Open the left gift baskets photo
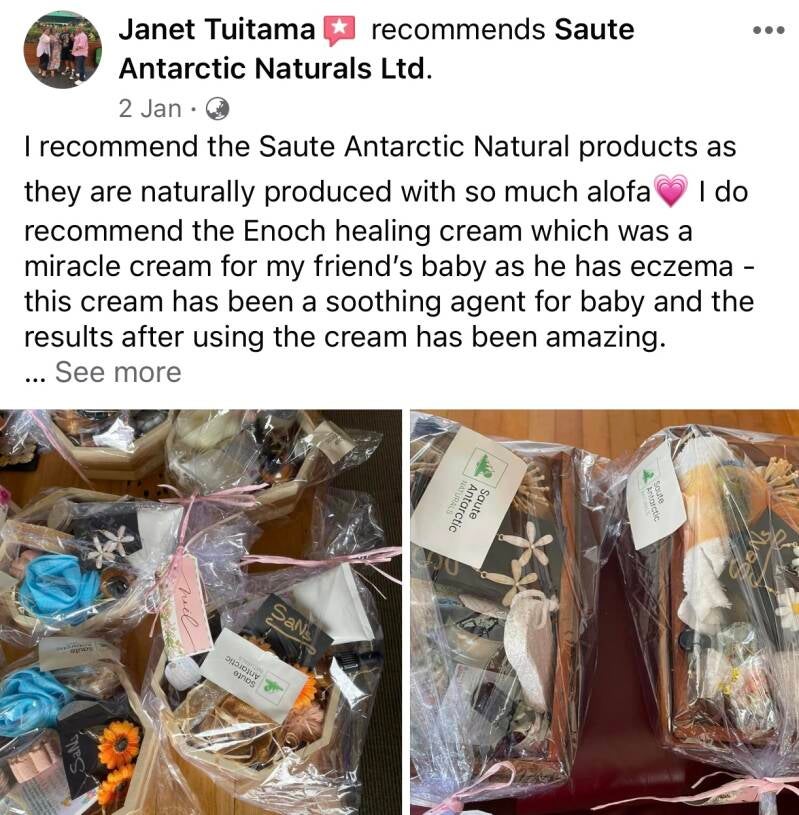The image size is (799, 815). (201, 612)
